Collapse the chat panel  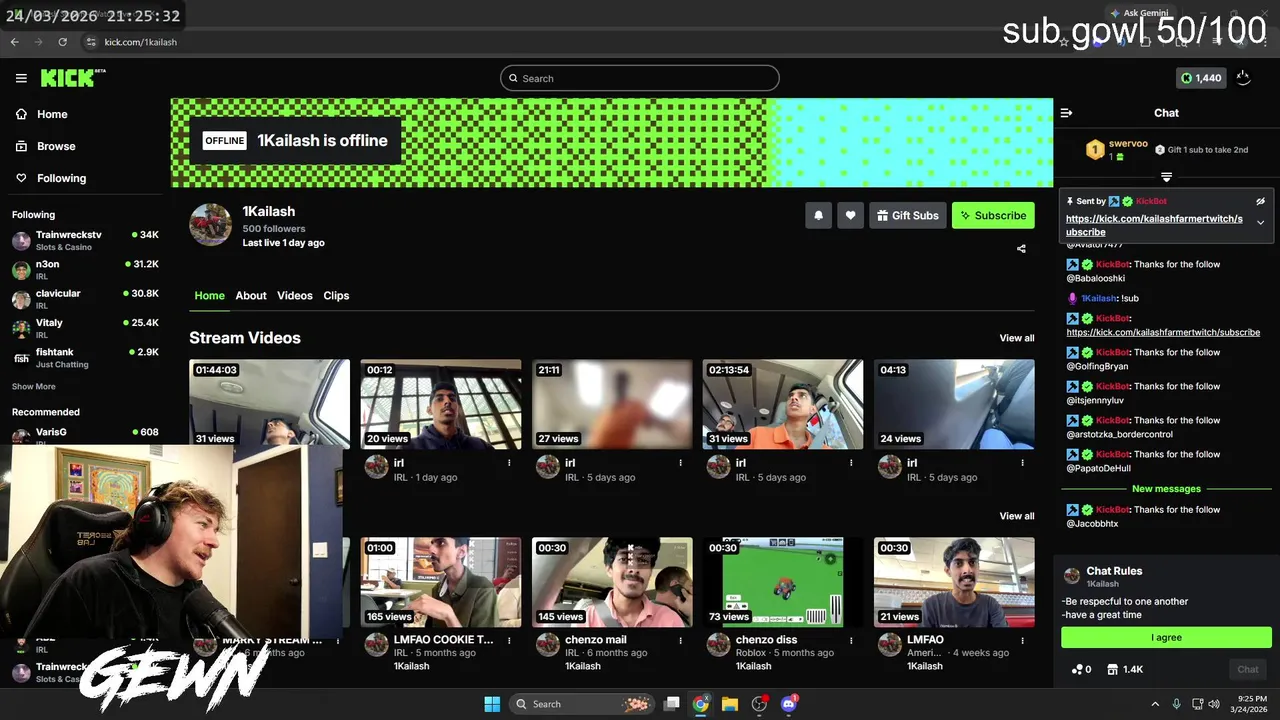[1066, 113]
